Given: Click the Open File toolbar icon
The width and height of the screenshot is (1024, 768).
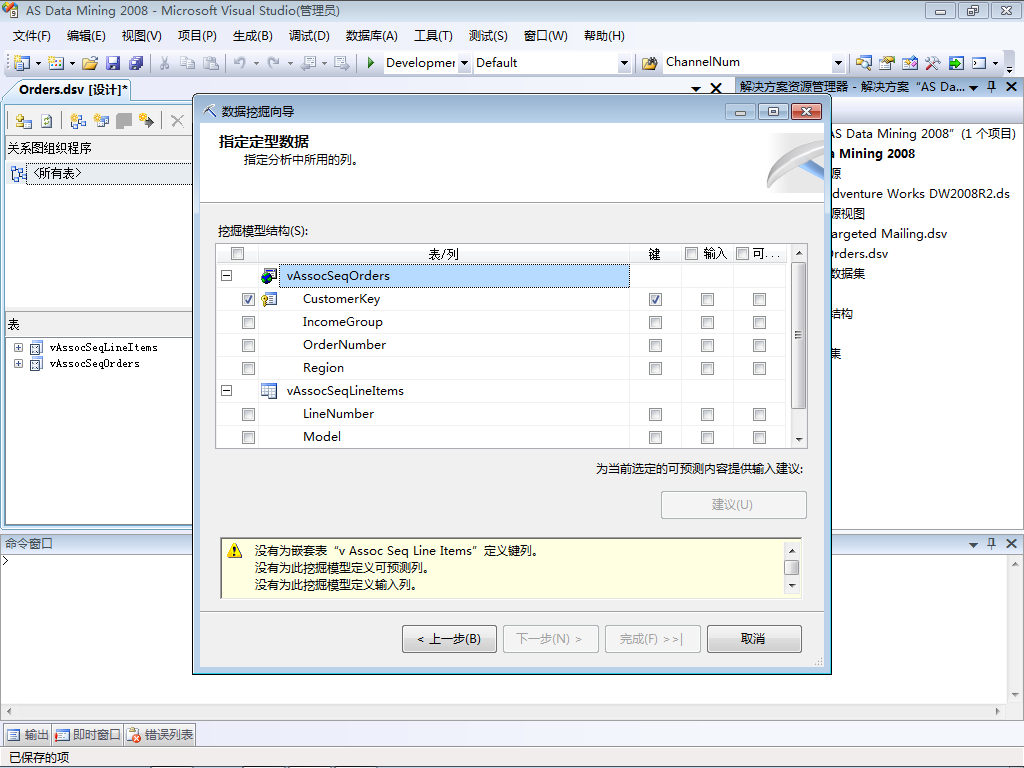Looking at the screenshot, I should click(90, 63).
